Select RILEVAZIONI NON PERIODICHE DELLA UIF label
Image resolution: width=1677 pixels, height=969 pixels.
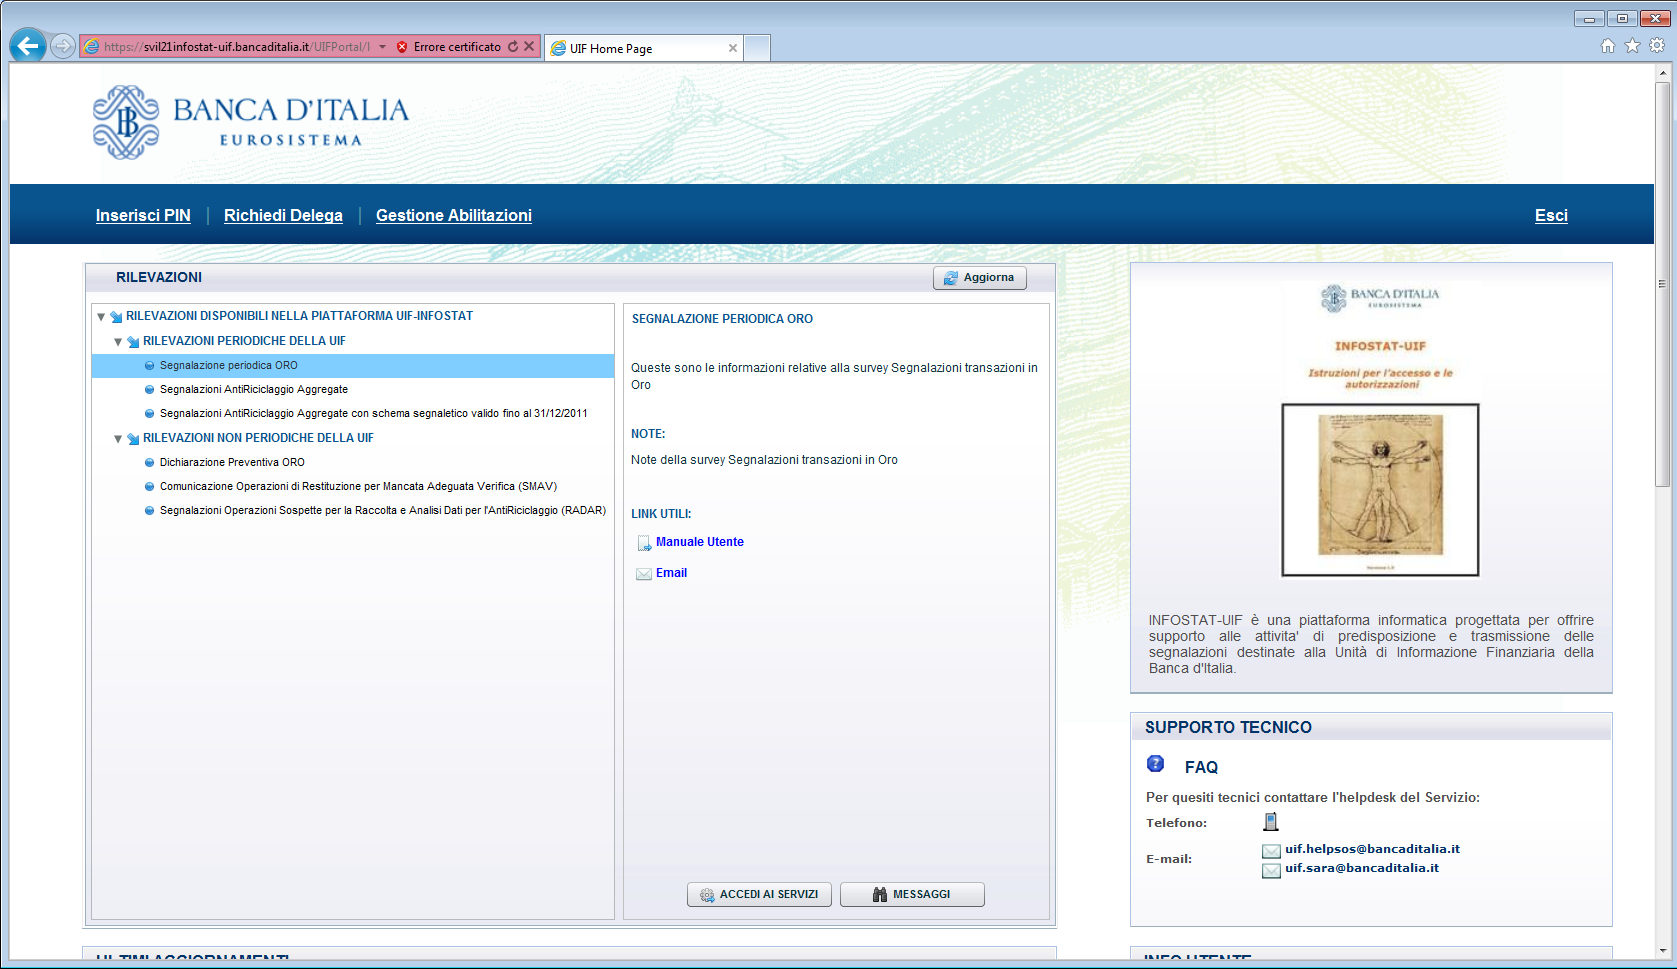click(258, 438)
